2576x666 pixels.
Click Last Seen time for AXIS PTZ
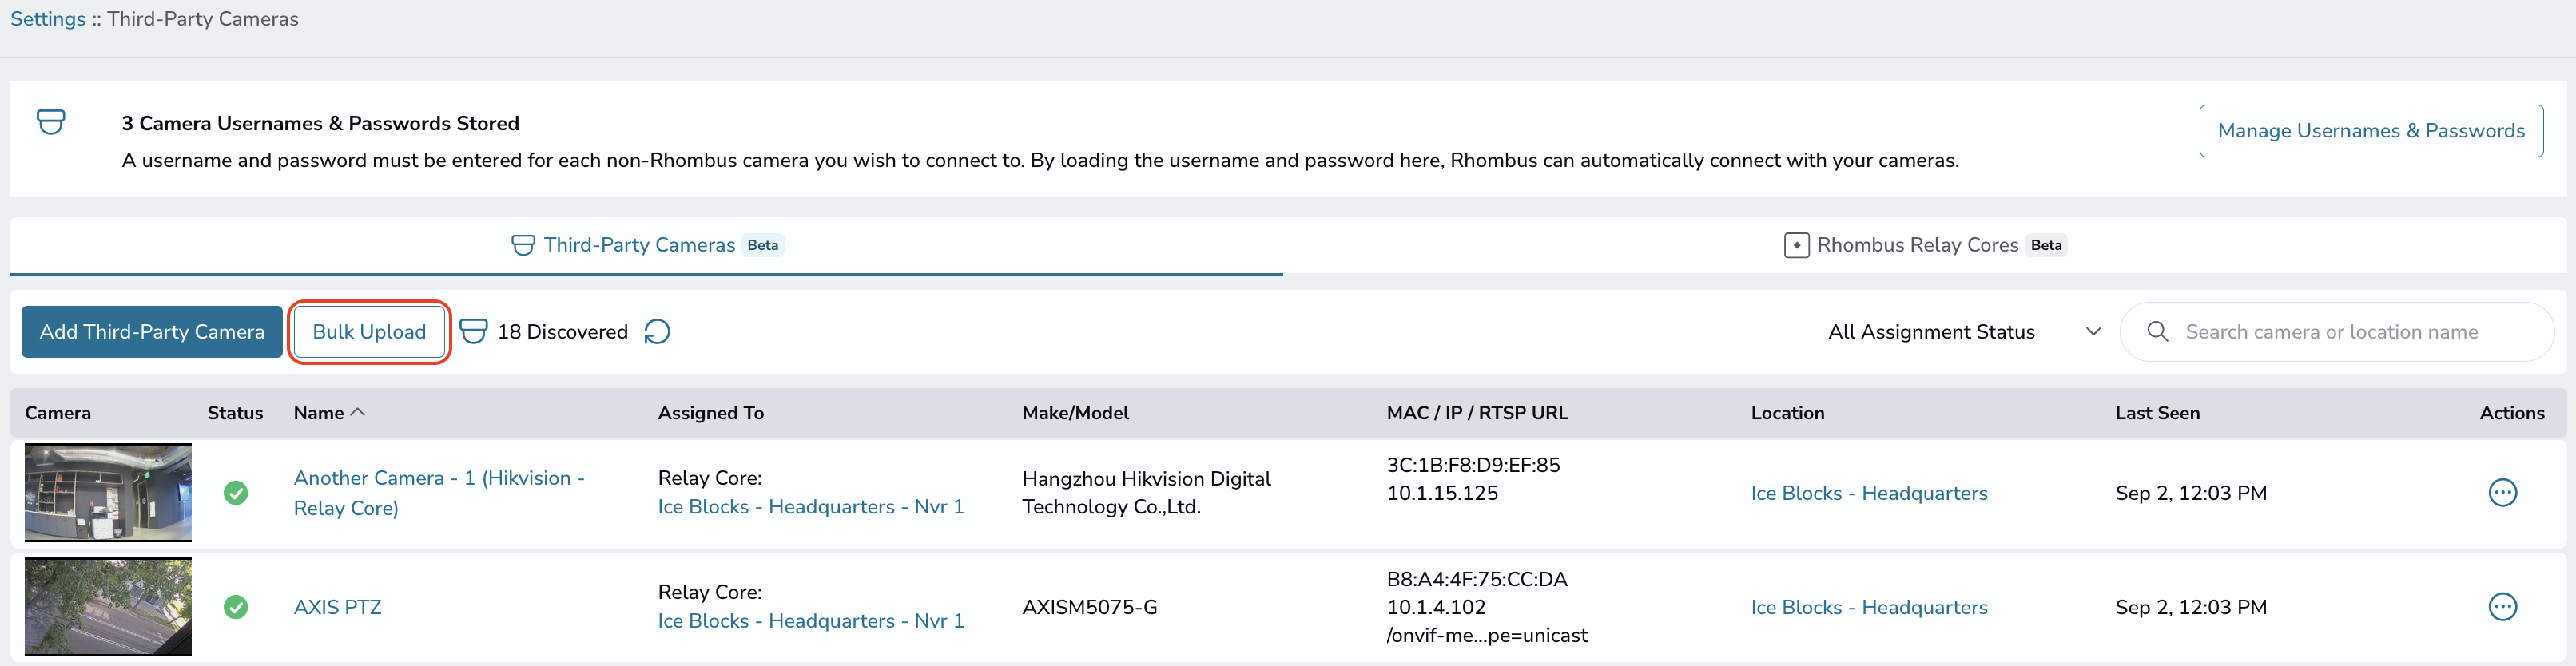pos(2191,607)
